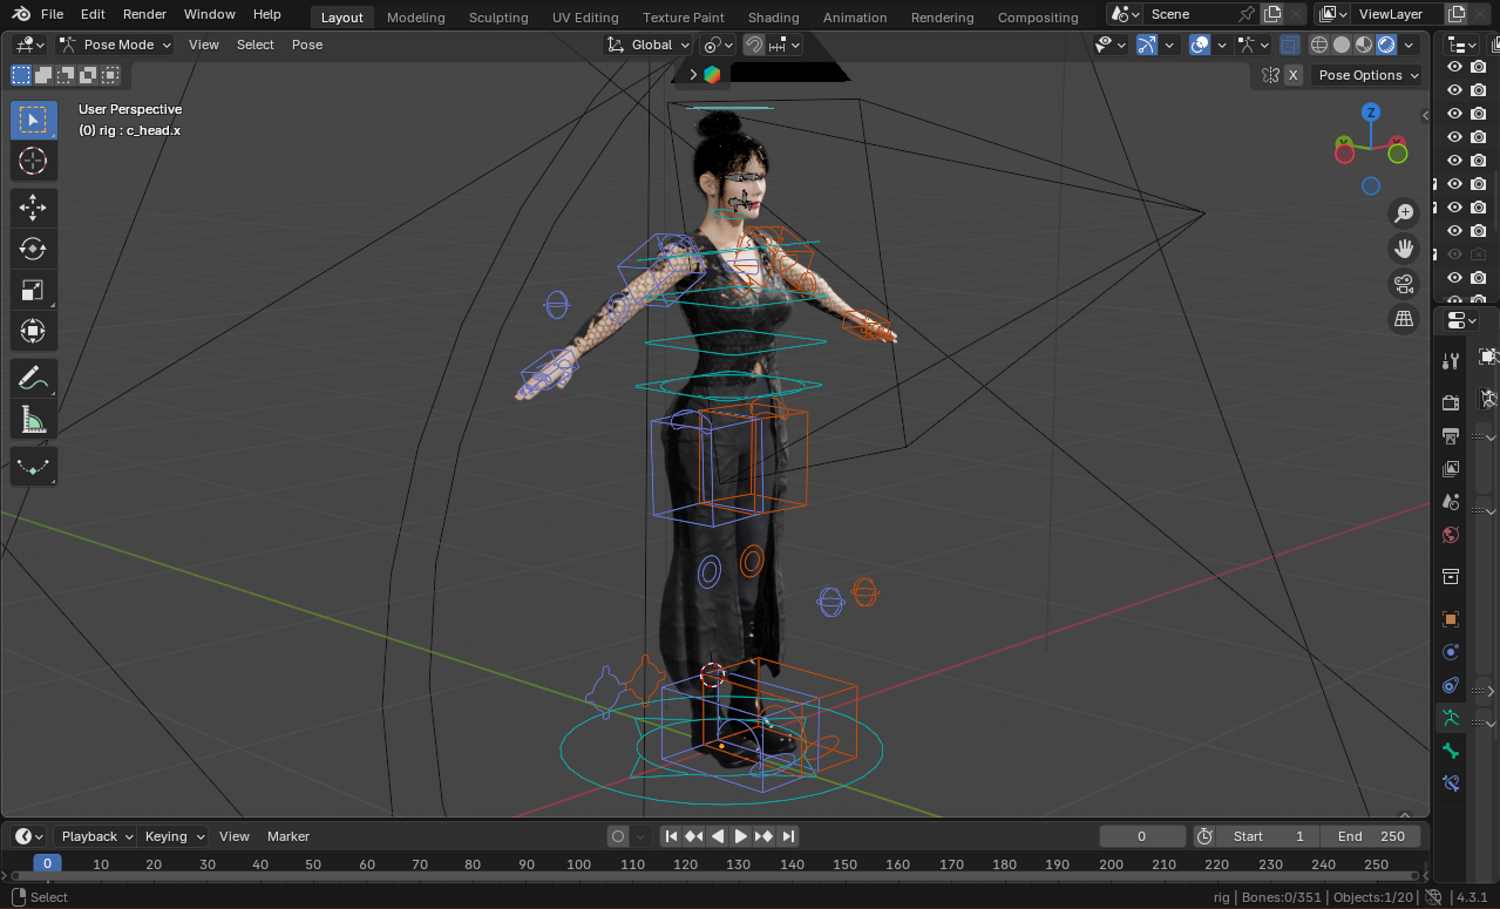Viewport: 1500px width, 909px height.
Task: Click the current frame number field
Action: 1142,836
